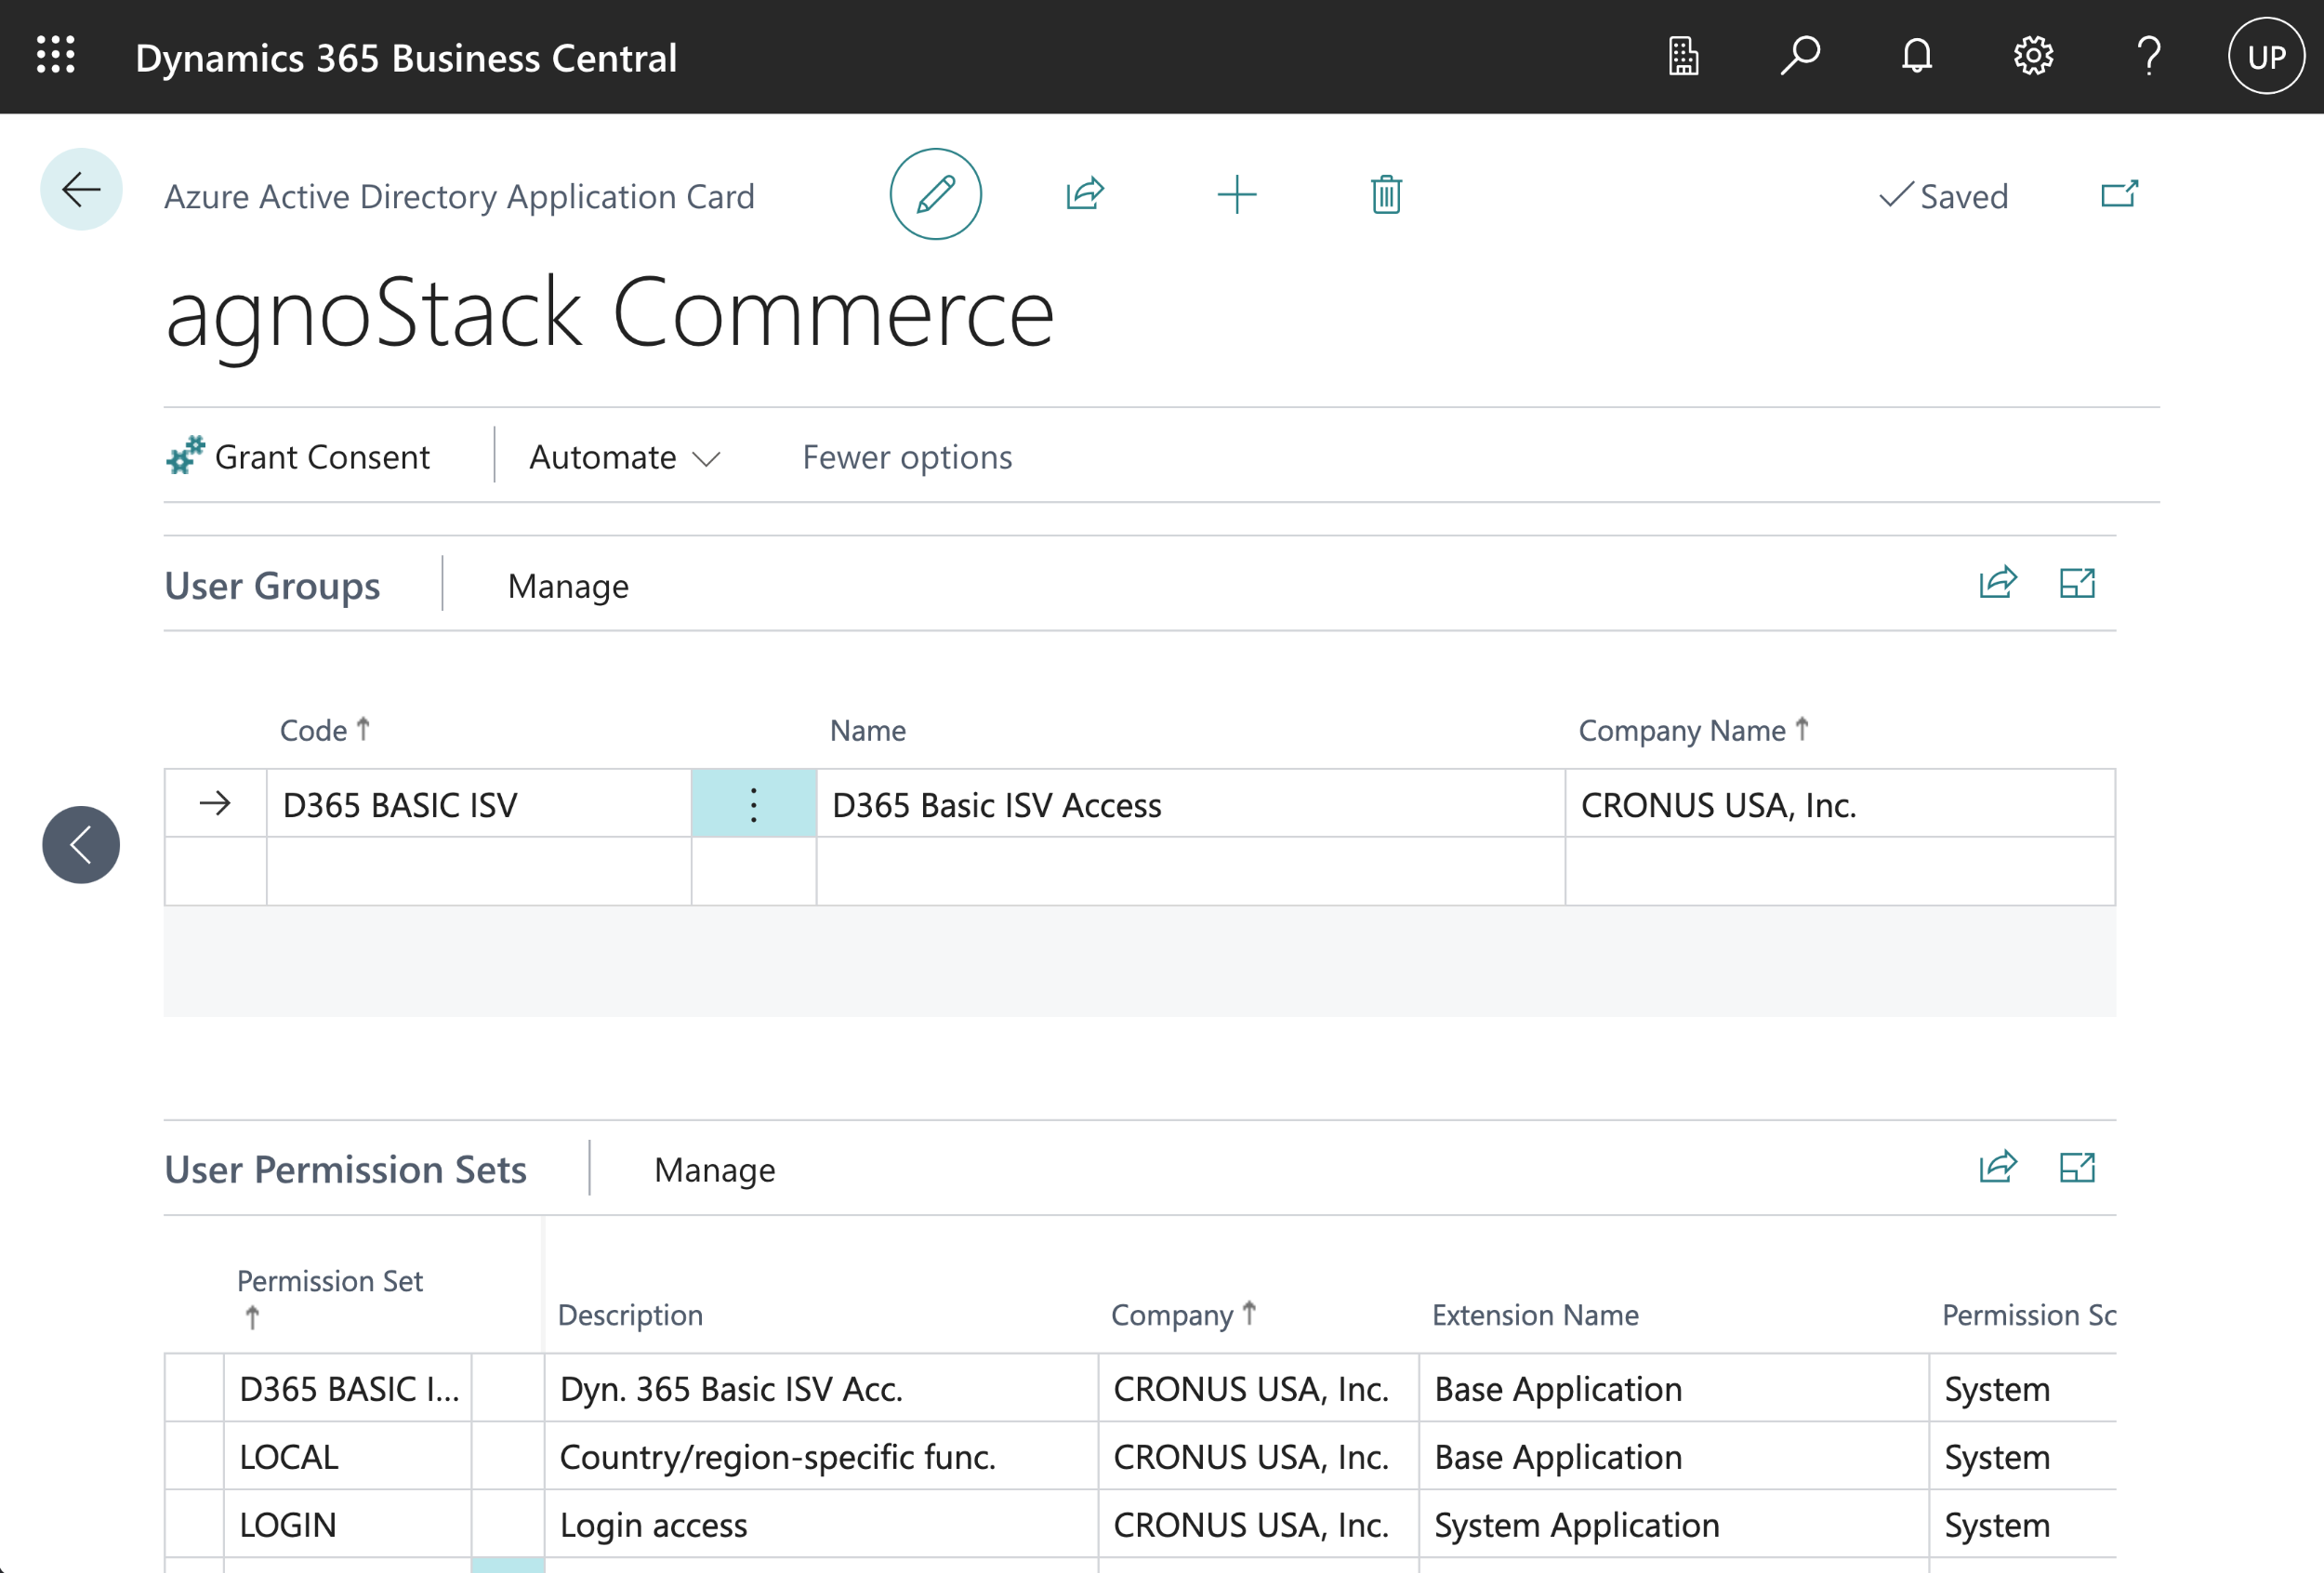This screenshot has height=1573, width=2324.
Task: Click the Azure Active Directory Application Card title
Action: pyautogui.click(x=459, y=196)
